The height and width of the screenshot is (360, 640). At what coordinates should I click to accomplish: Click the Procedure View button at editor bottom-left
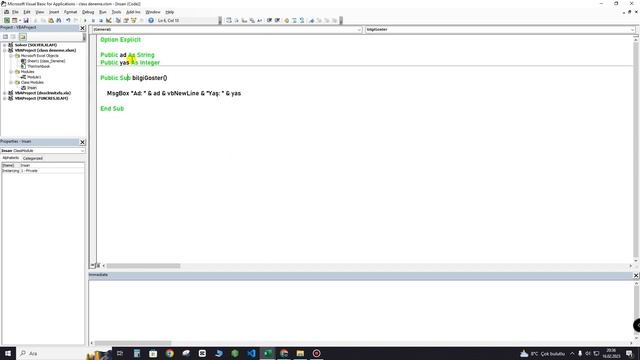pyautogui.click(x=92, y=266)
